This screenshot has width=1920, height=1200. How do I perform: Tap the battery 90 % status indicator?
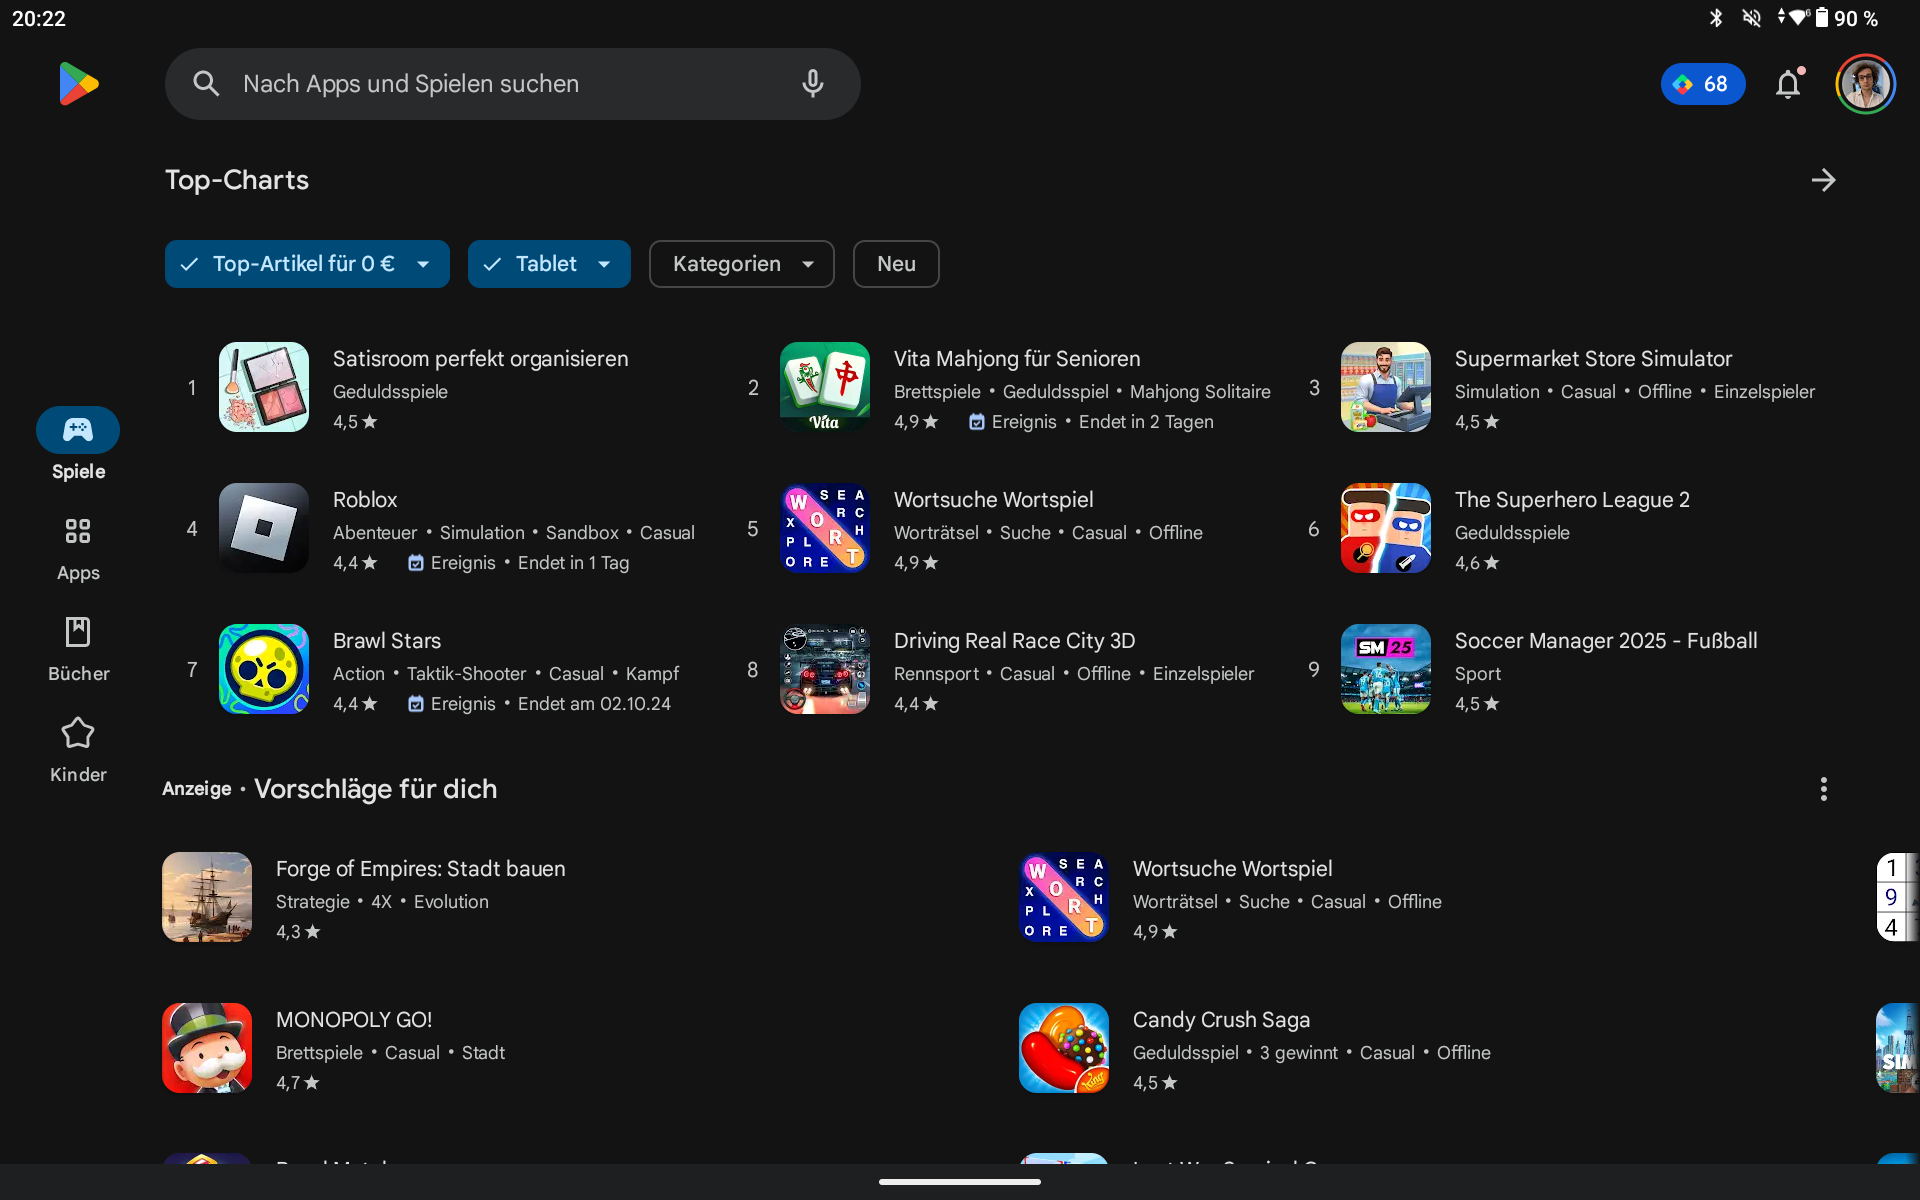(1847, 18)
